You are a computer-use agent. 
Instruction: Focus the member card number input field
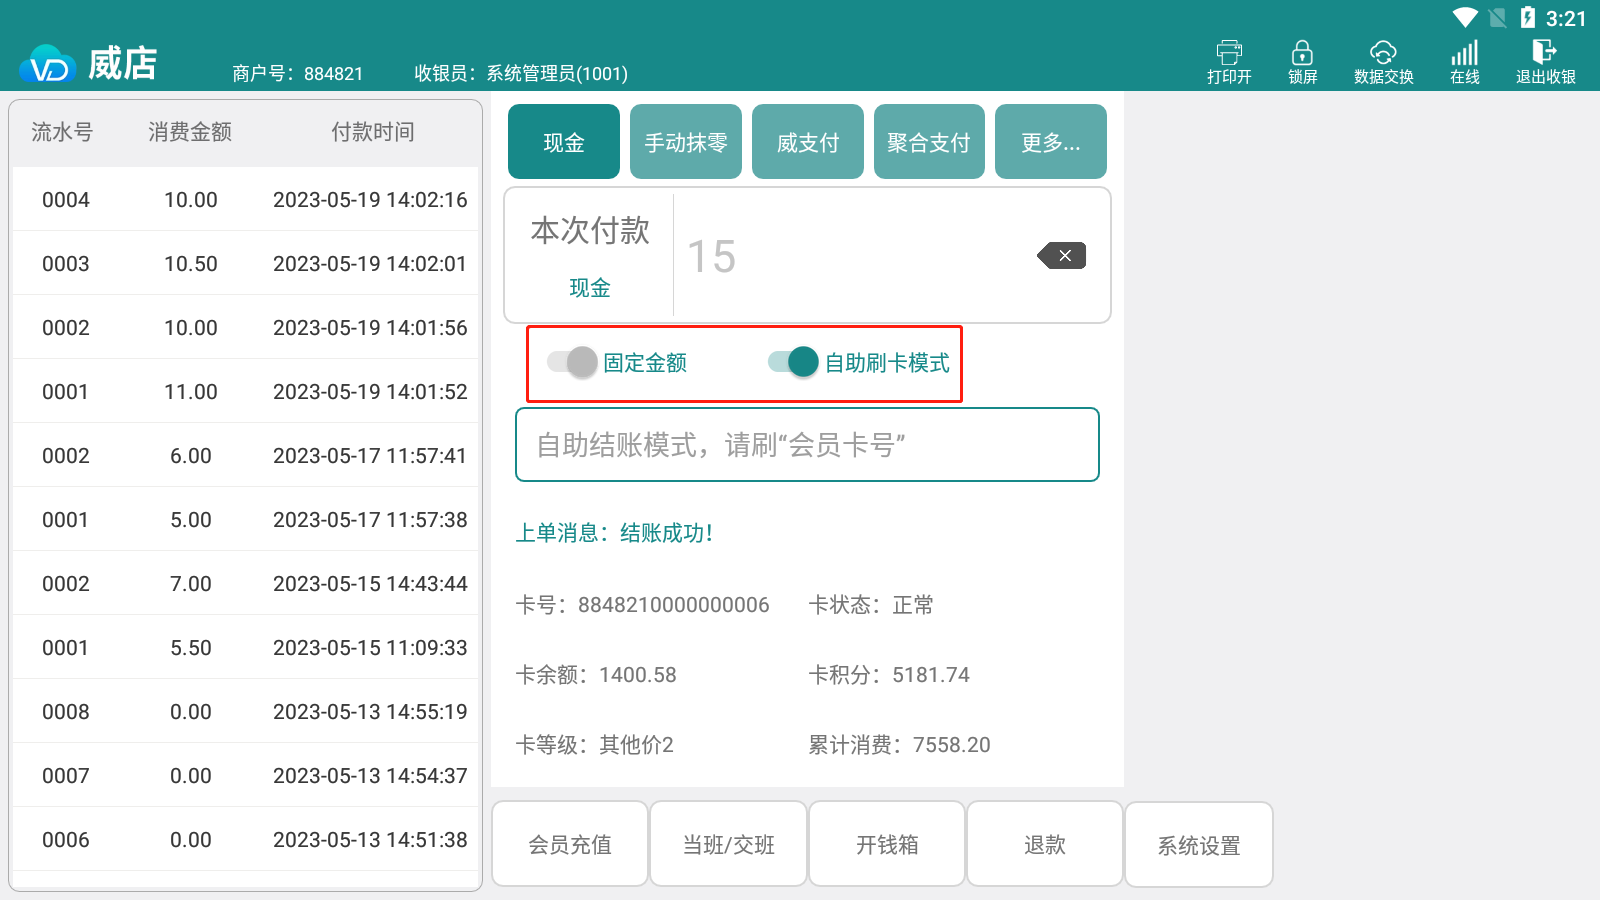point(807,445)
